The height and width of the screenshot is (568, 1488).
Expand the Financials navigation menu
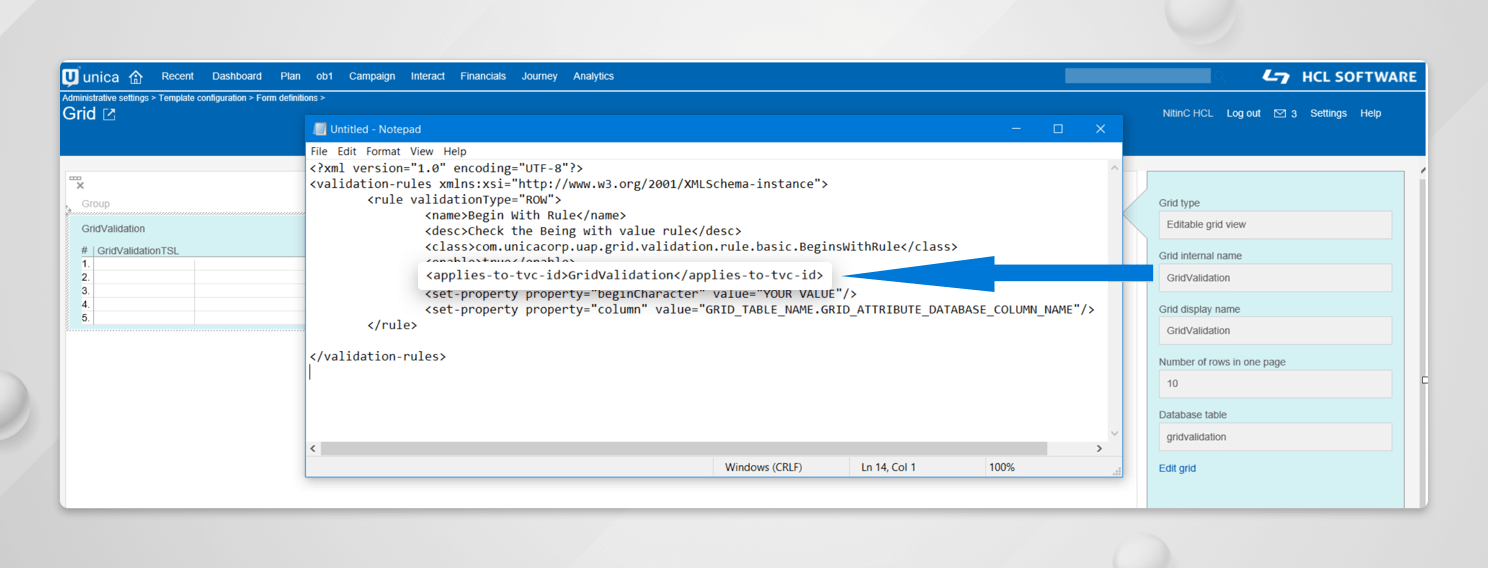(483, 76)
